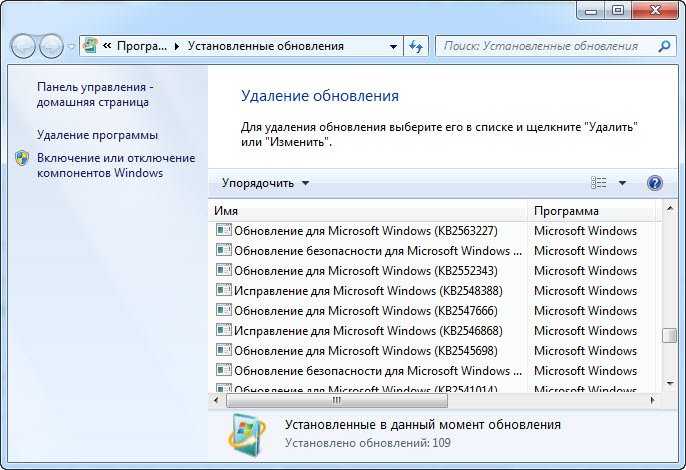Close the Installed Updates window
The image size is (686, 470).
pos(655,11)
